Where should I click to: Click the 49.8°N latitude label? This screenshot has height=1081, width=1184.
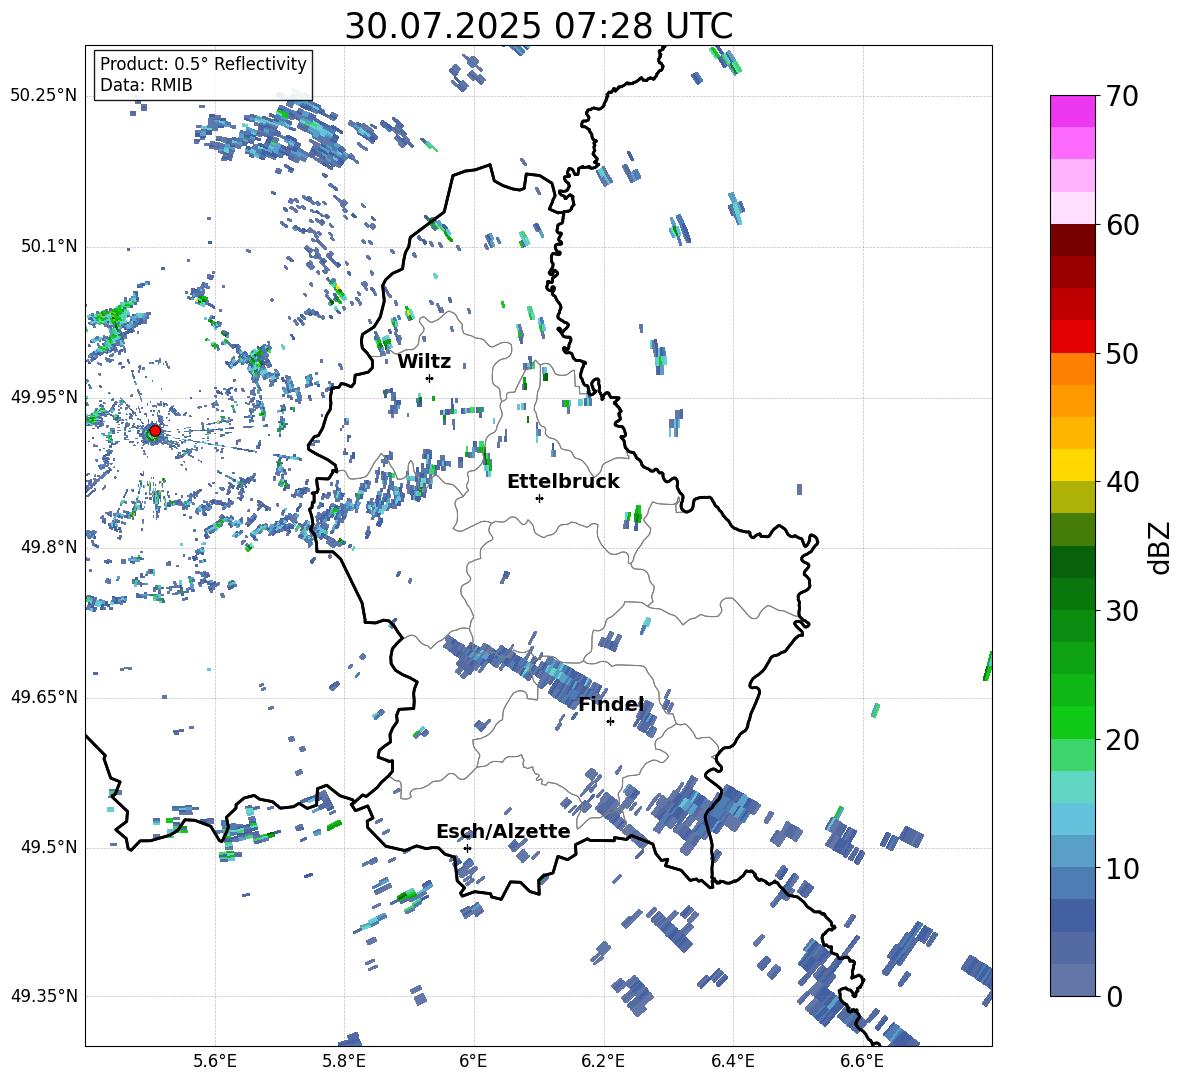click(x=48, y=547)
